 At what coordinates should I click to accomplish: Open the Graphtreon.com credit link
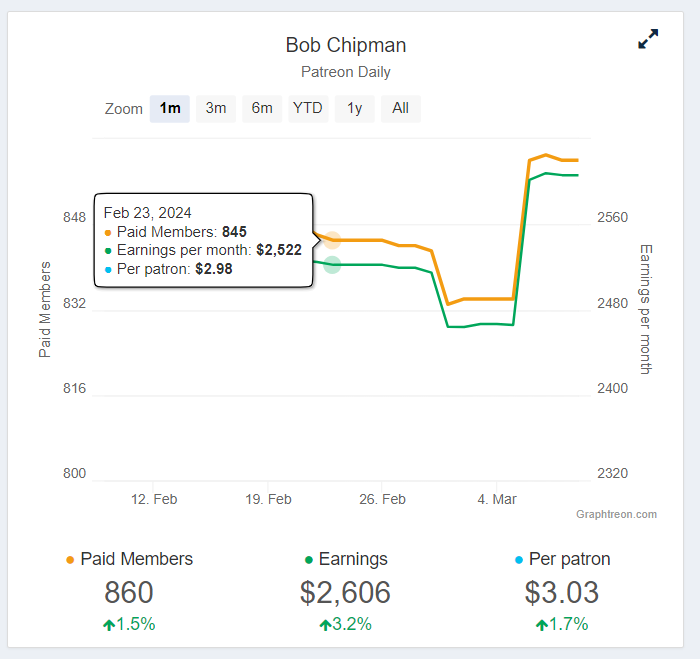click(616, 514)
